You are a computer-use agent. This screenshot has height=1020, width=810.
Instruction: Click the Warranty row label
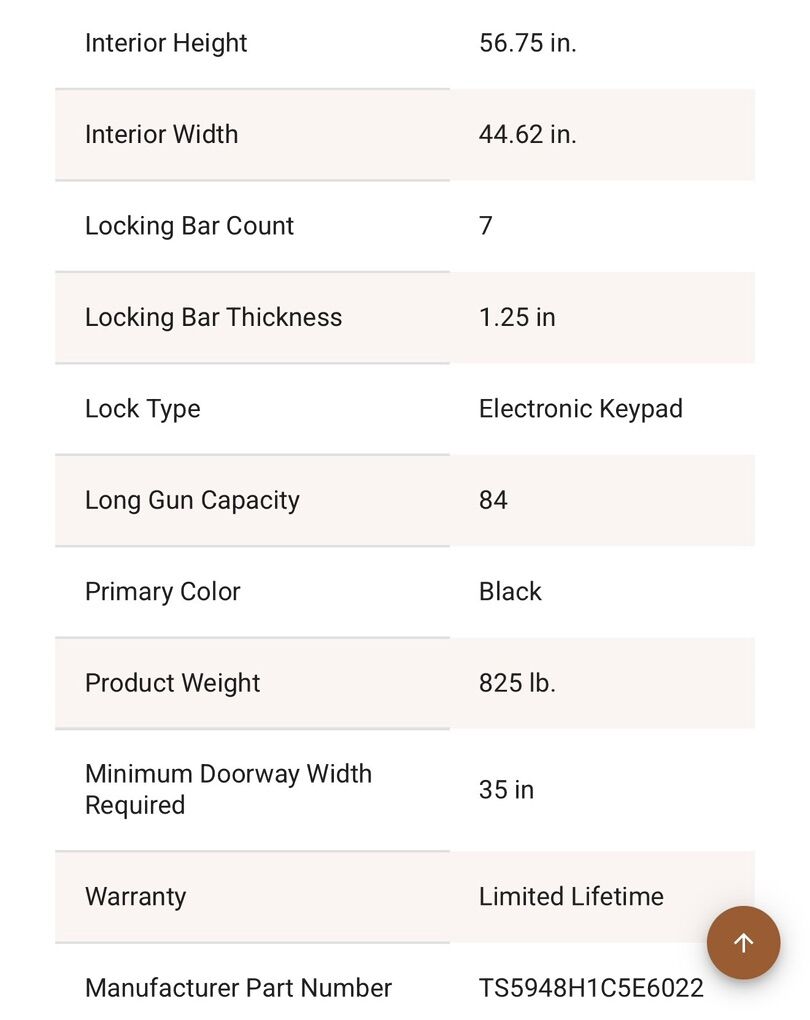coord(135,896)
